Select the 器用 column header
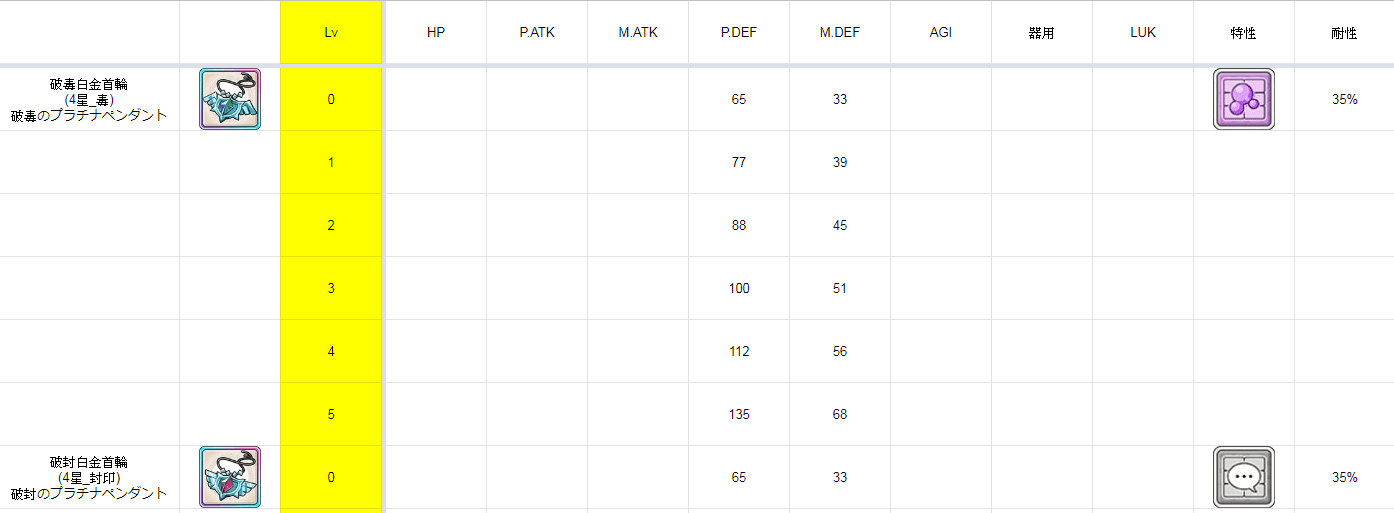1394x513 pixels. pyautogui.click(x=1042, y=32)
